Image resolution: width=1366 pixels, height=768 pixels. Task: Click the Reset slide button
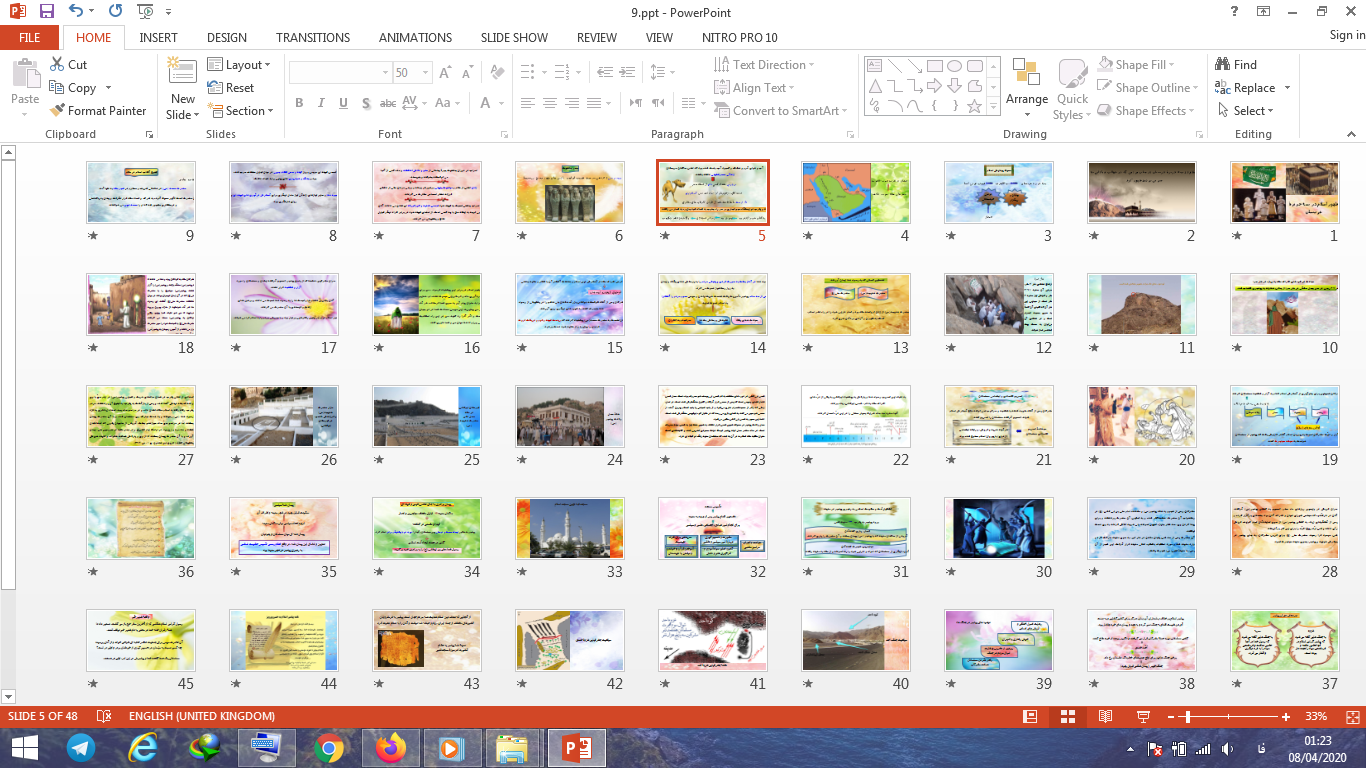(231, 88)
